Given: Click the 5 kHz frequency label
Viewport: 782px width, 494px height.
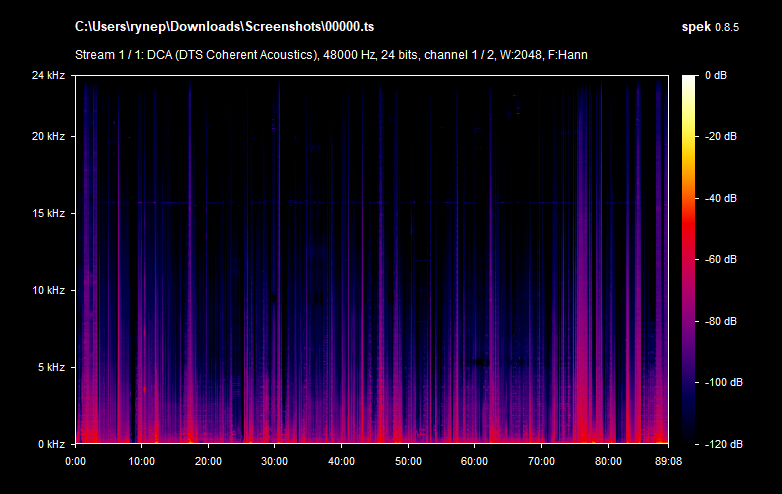Looking at the screenshot, I should [x=51, y=367].
